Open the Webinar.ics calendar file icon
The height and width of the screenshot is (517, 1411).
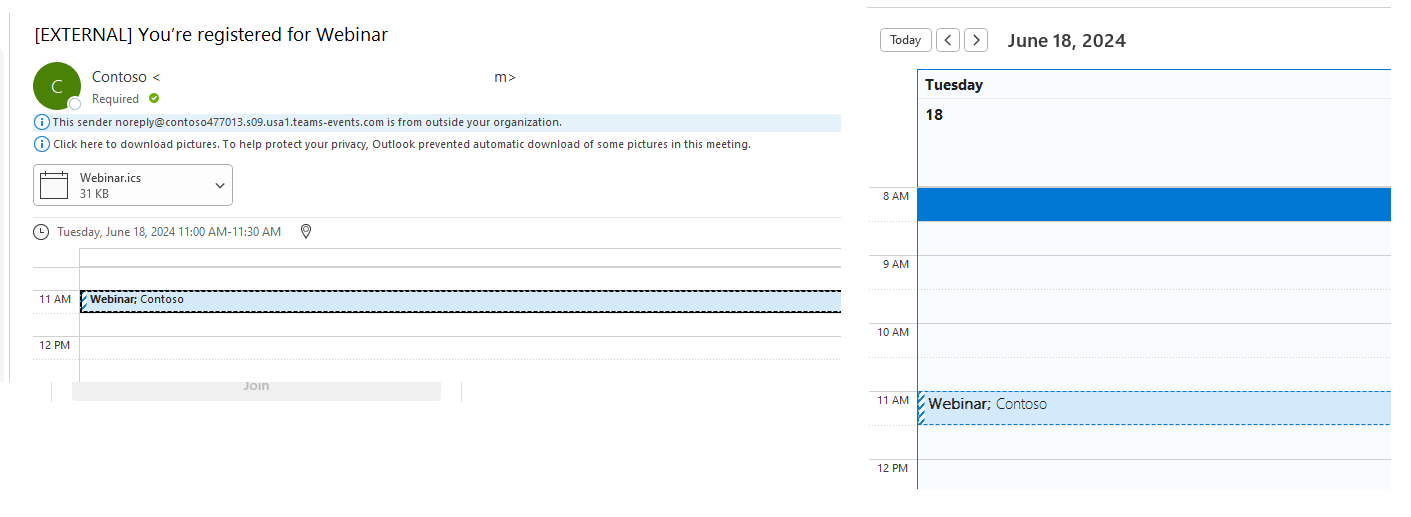tap(54, 185)
